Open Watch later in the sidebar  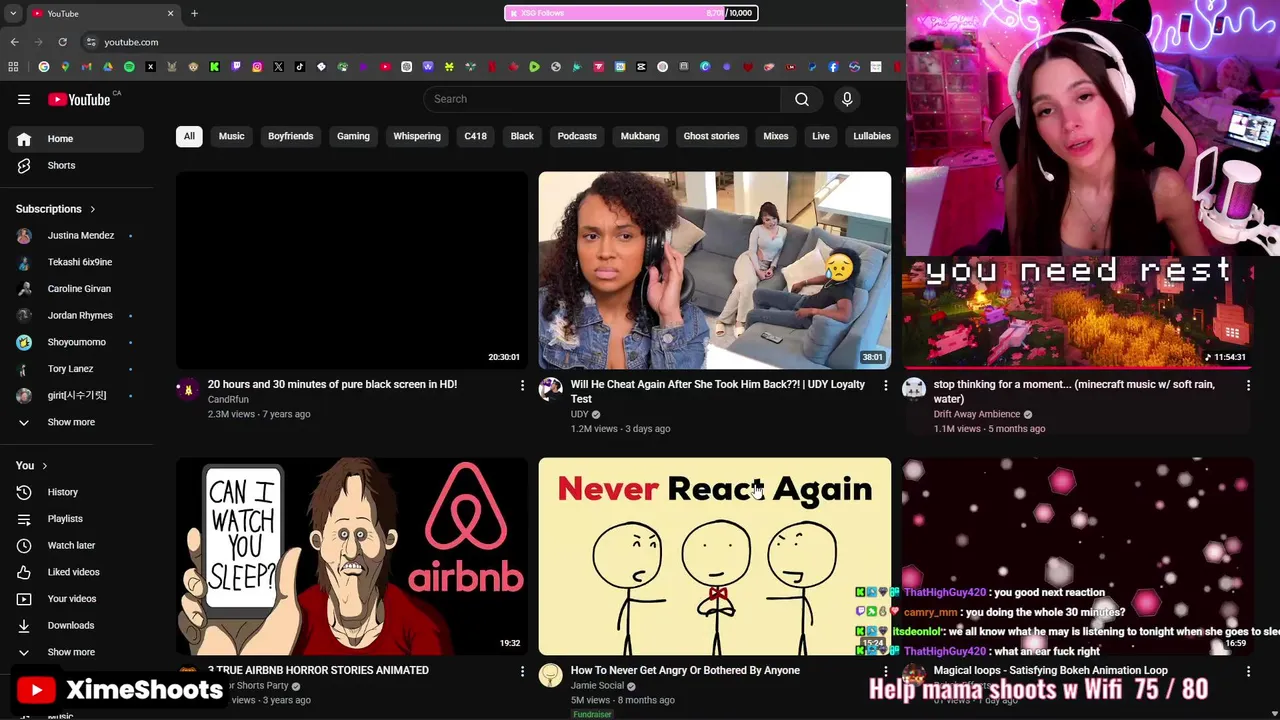click(76, 545)
